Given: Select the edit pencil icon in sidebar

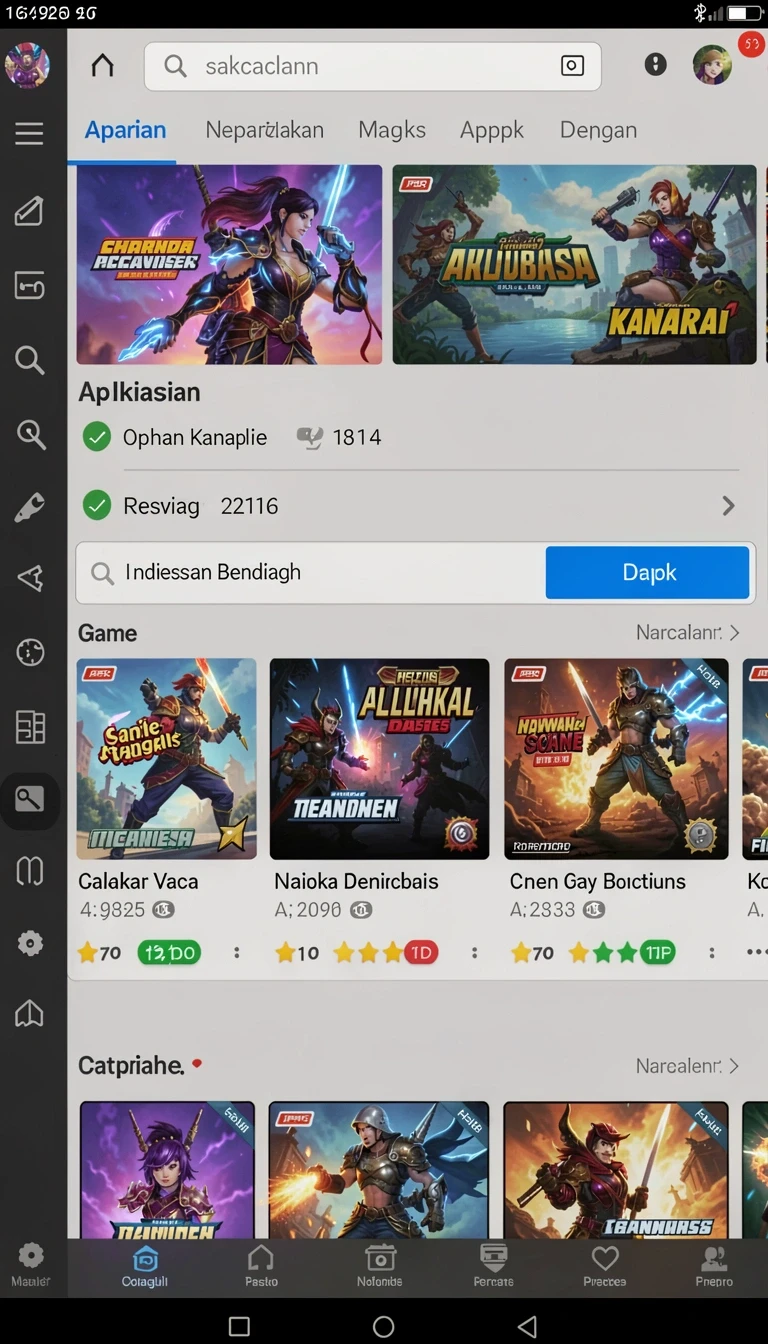Looking at the screenshot, I should (x=29, y=211).
